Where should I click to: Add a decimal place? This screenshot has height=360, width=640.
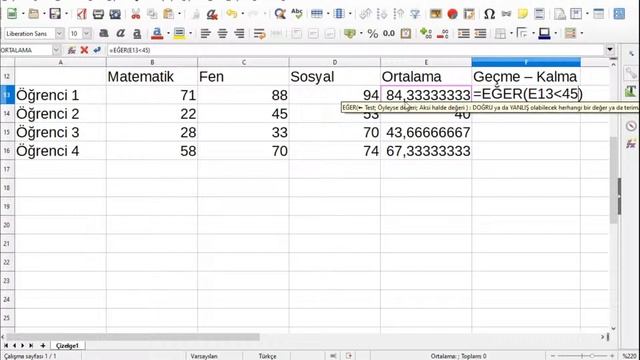pos(426,33)
